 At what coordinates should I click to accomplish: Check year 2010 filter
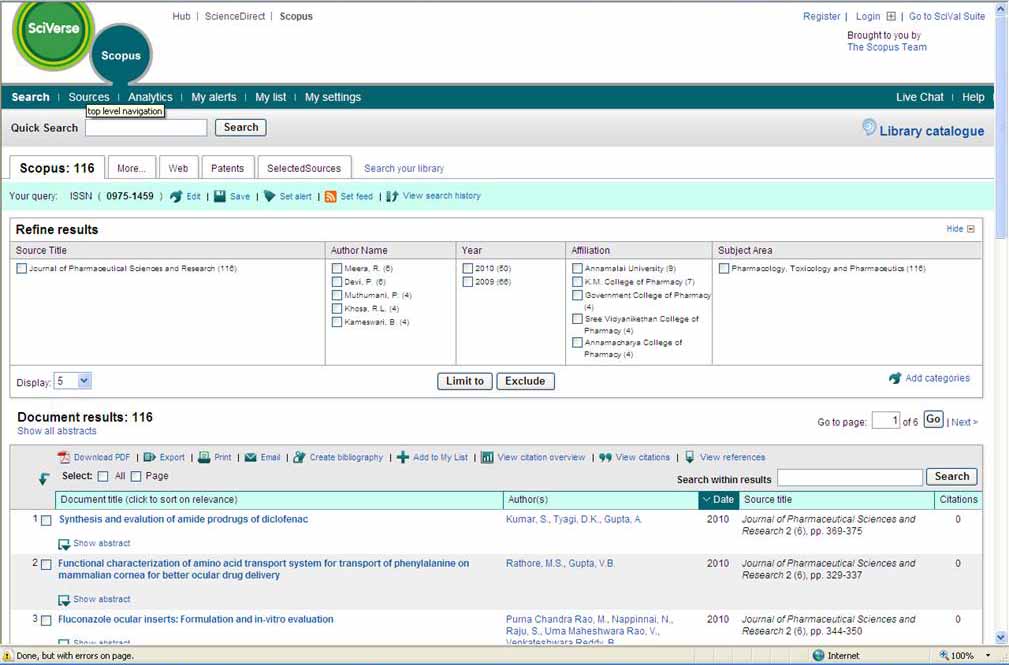pyautogui.click(x=468, y=268)
